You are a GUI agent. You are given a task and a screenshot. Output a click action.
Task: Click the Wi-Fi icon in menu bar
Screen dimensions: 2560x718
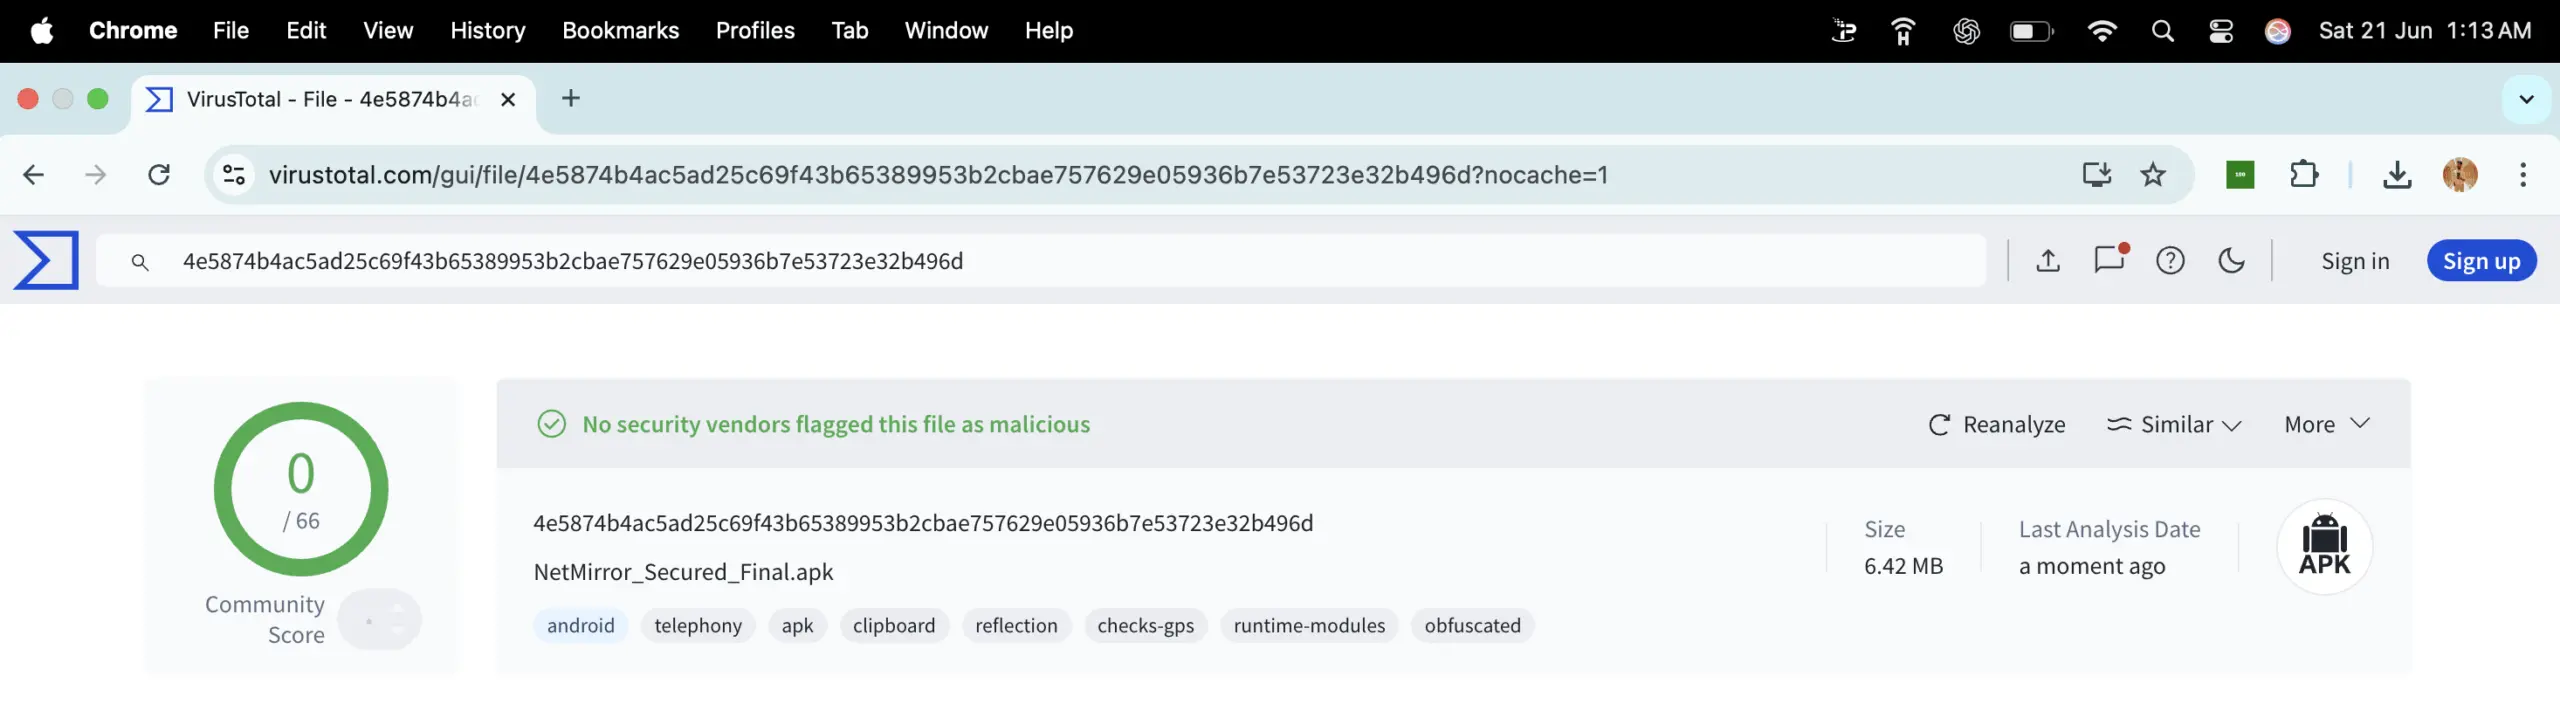pos(2102,30)
